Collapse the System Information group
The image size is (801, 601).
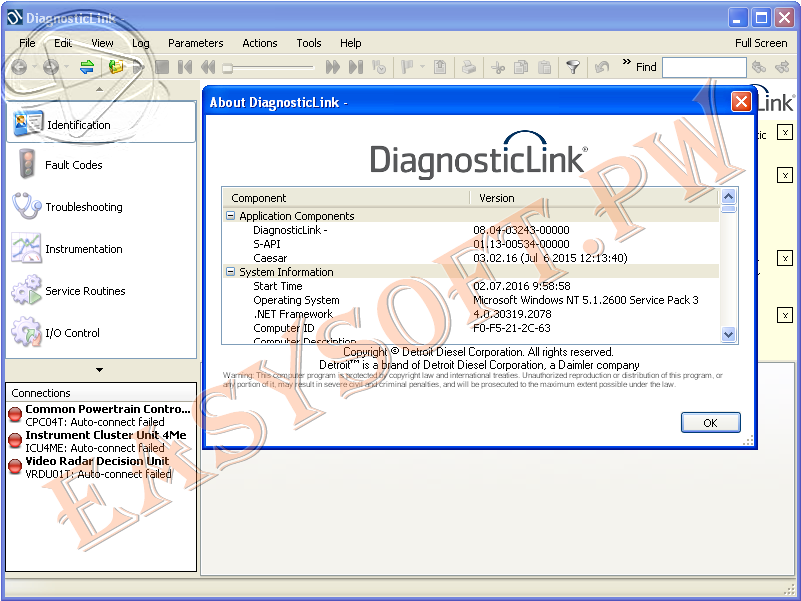[x=230, y=272]
